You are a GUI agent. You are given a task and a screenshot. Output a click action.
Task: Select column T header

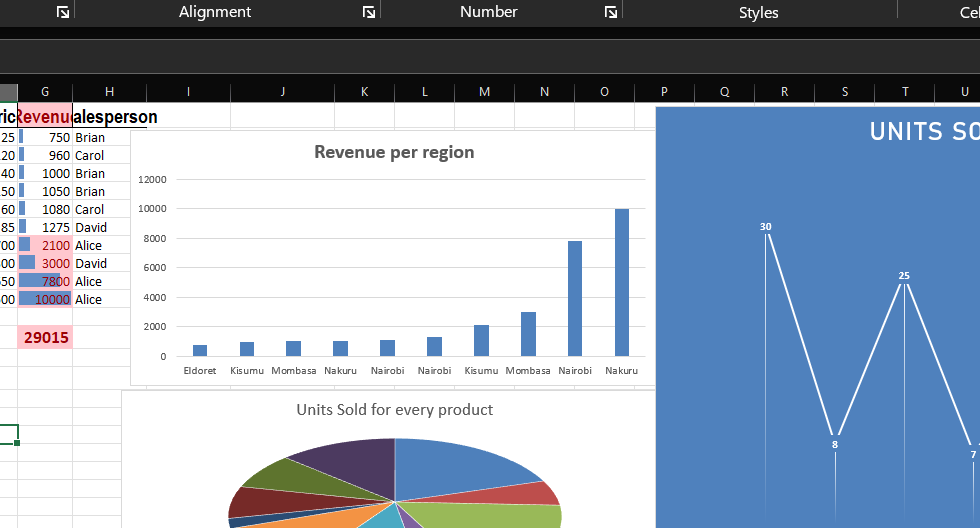pos(904,92)
